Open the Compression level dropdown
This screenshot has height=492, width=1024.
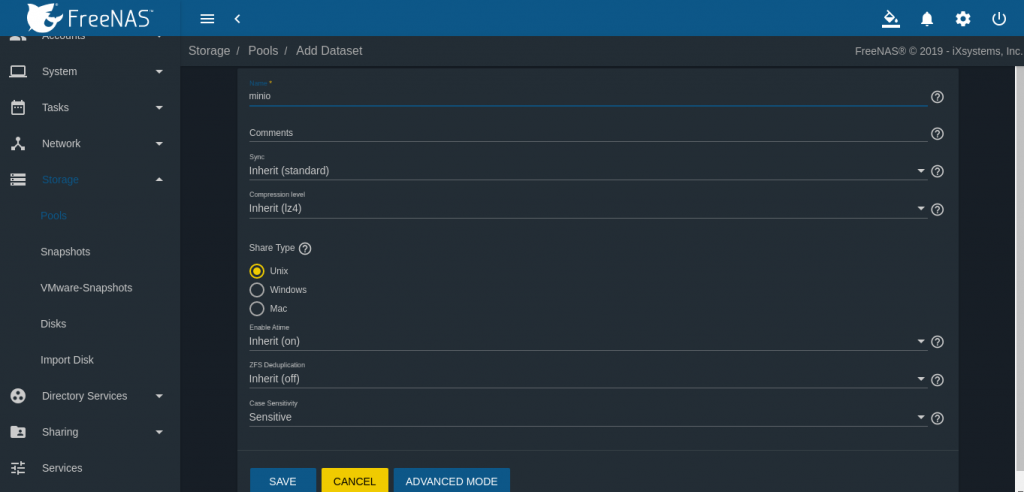click(x=586, y=209)
